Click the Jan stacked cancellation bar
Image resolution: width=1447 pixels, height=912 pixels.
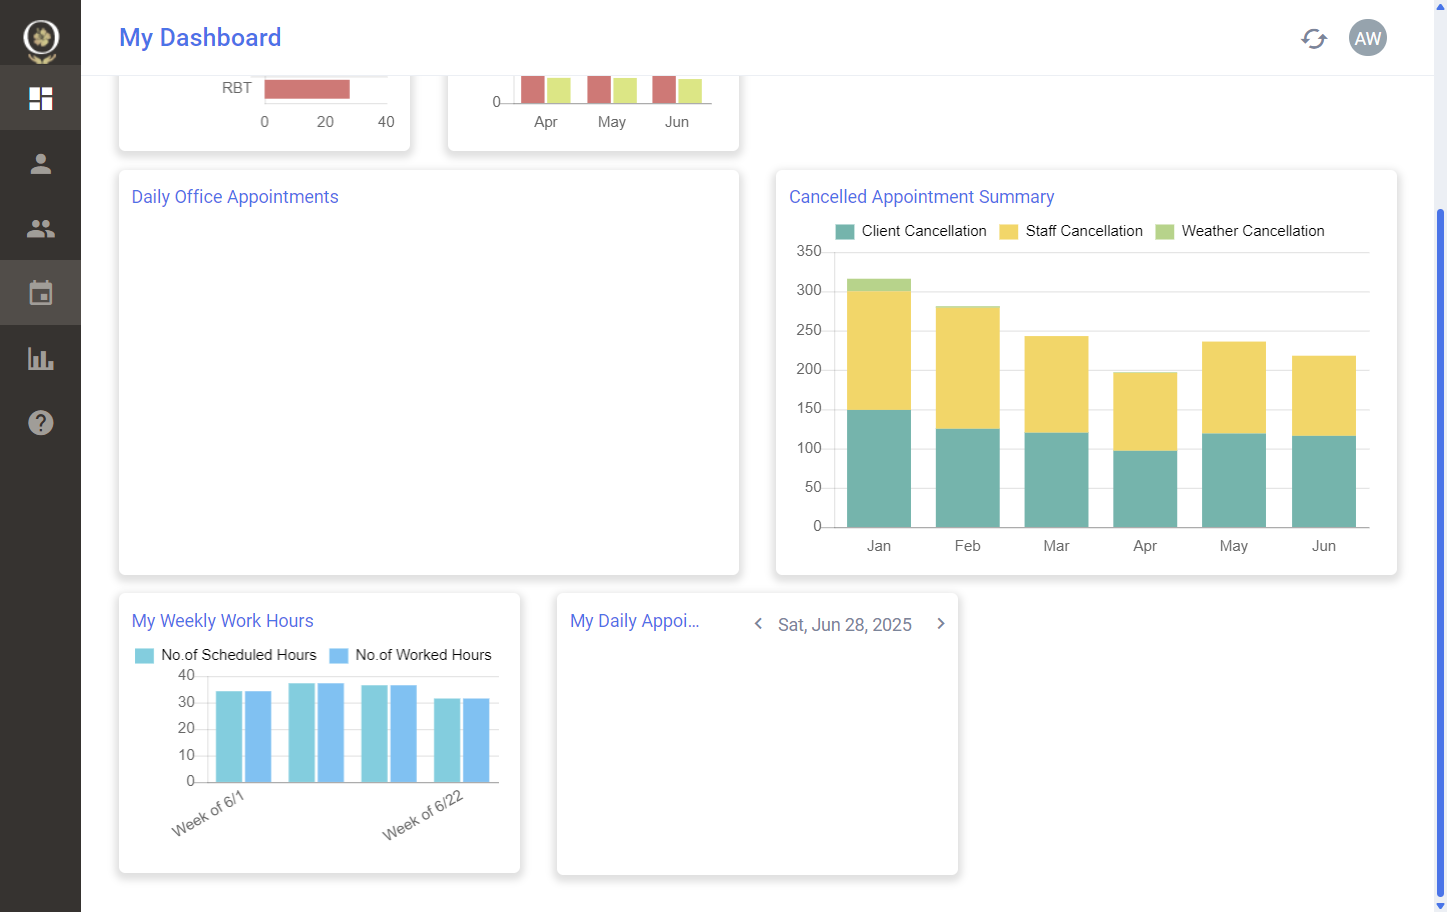(x=879, y=403)
